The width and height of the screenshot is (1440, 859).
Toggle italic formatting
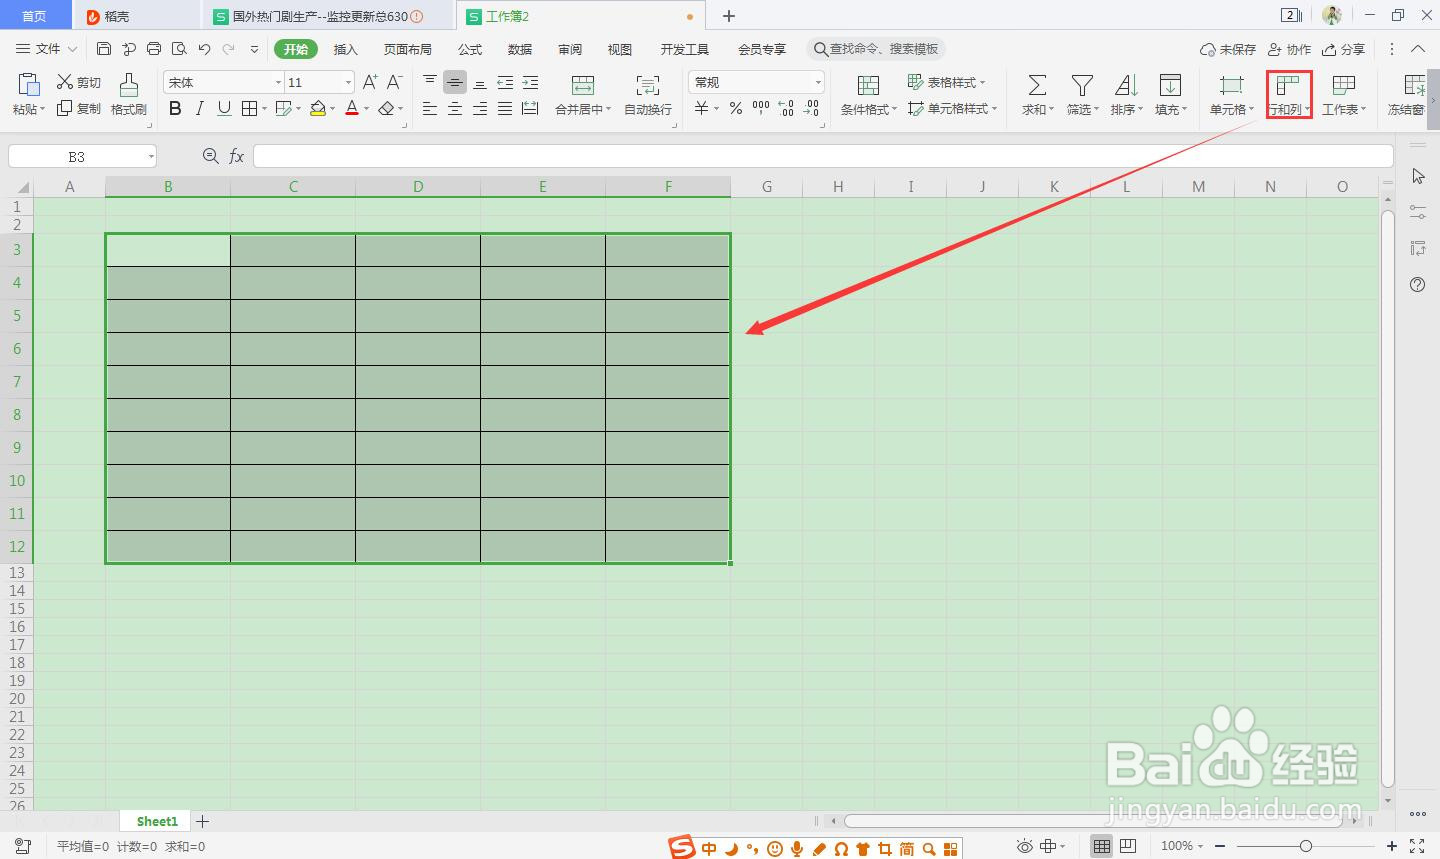pos(199,108)
